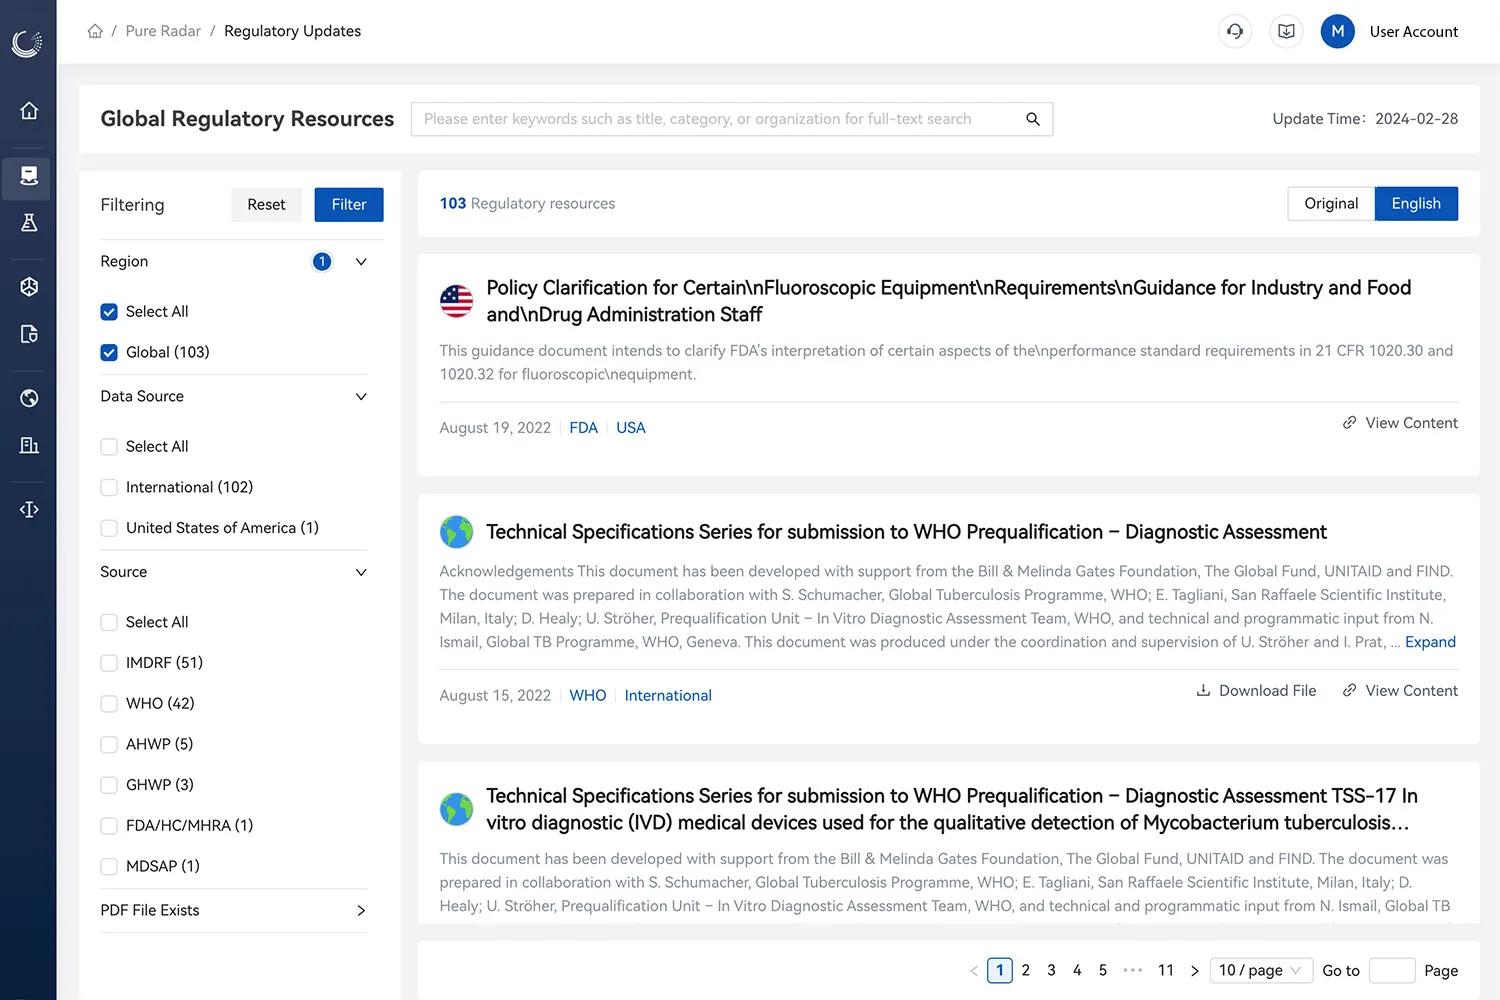Switch to the English tab
Image resolution: width=1500 pixels, height=1000 pixels.
pos(1416,203)
